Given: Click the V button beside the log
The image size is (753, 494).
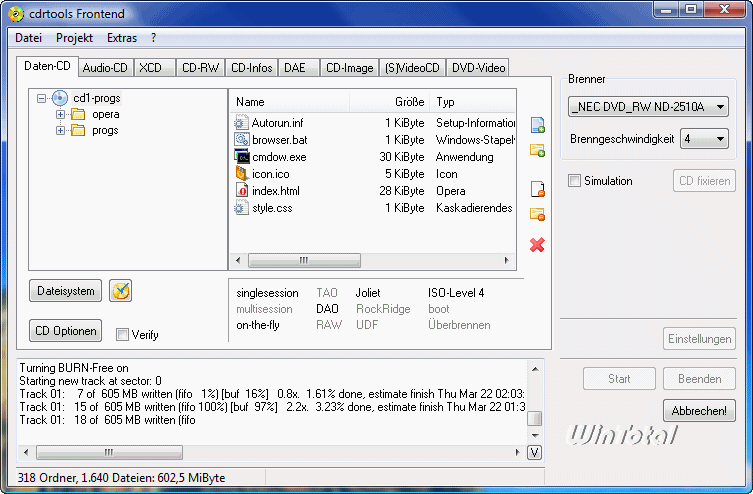Looking at the screenshot, I should tap(534, 452).
